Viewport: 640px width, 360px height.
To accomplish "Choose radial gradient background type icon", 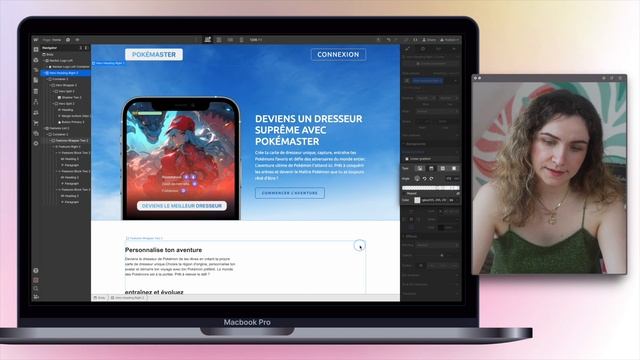I will click(442, 168).
